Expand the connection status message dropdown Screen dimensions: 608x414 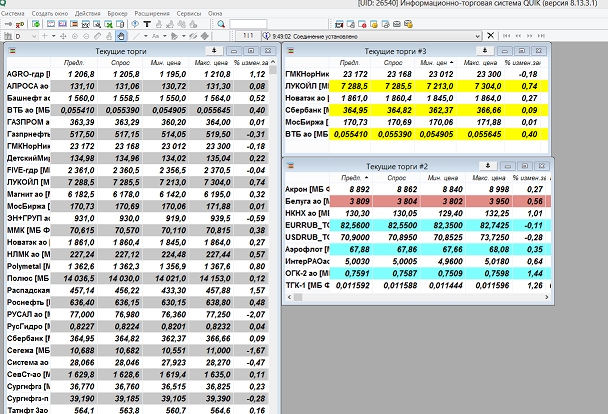tap(477, 36)
